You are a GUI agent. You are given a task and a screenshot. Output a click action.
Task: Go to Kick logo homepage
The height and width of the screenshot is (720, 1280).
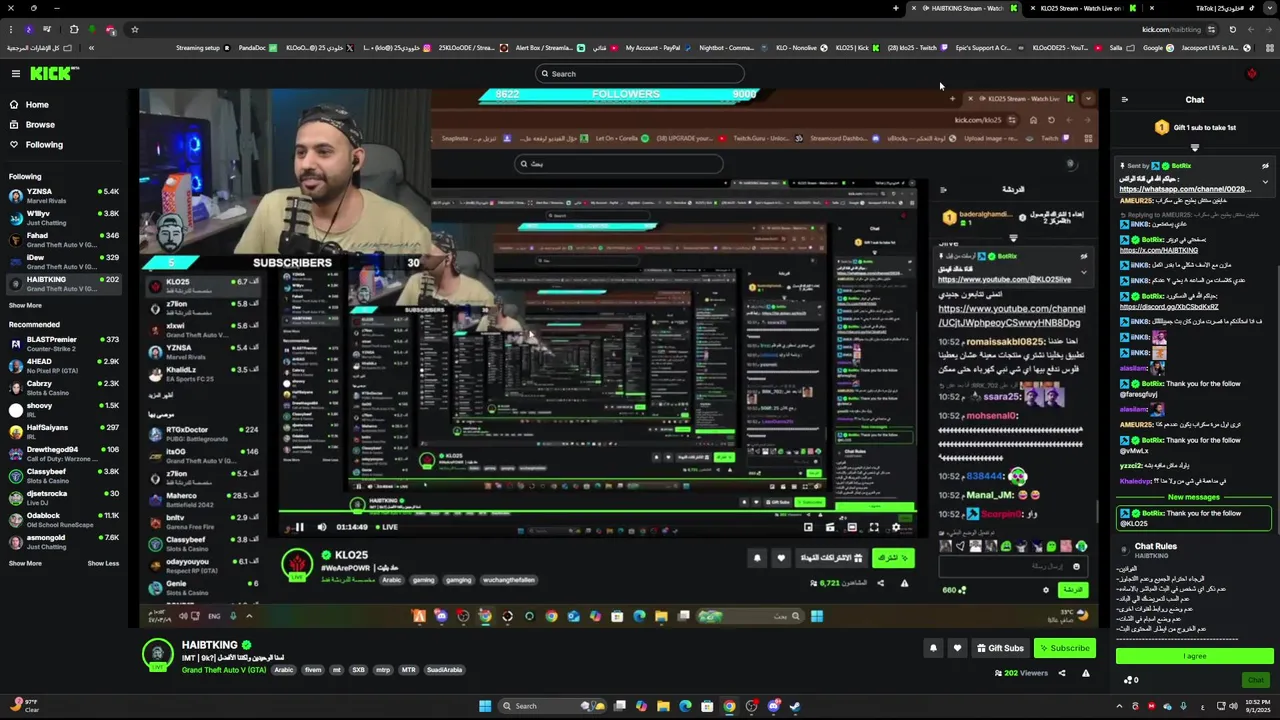pyautogui.click(x=54, y=73)
